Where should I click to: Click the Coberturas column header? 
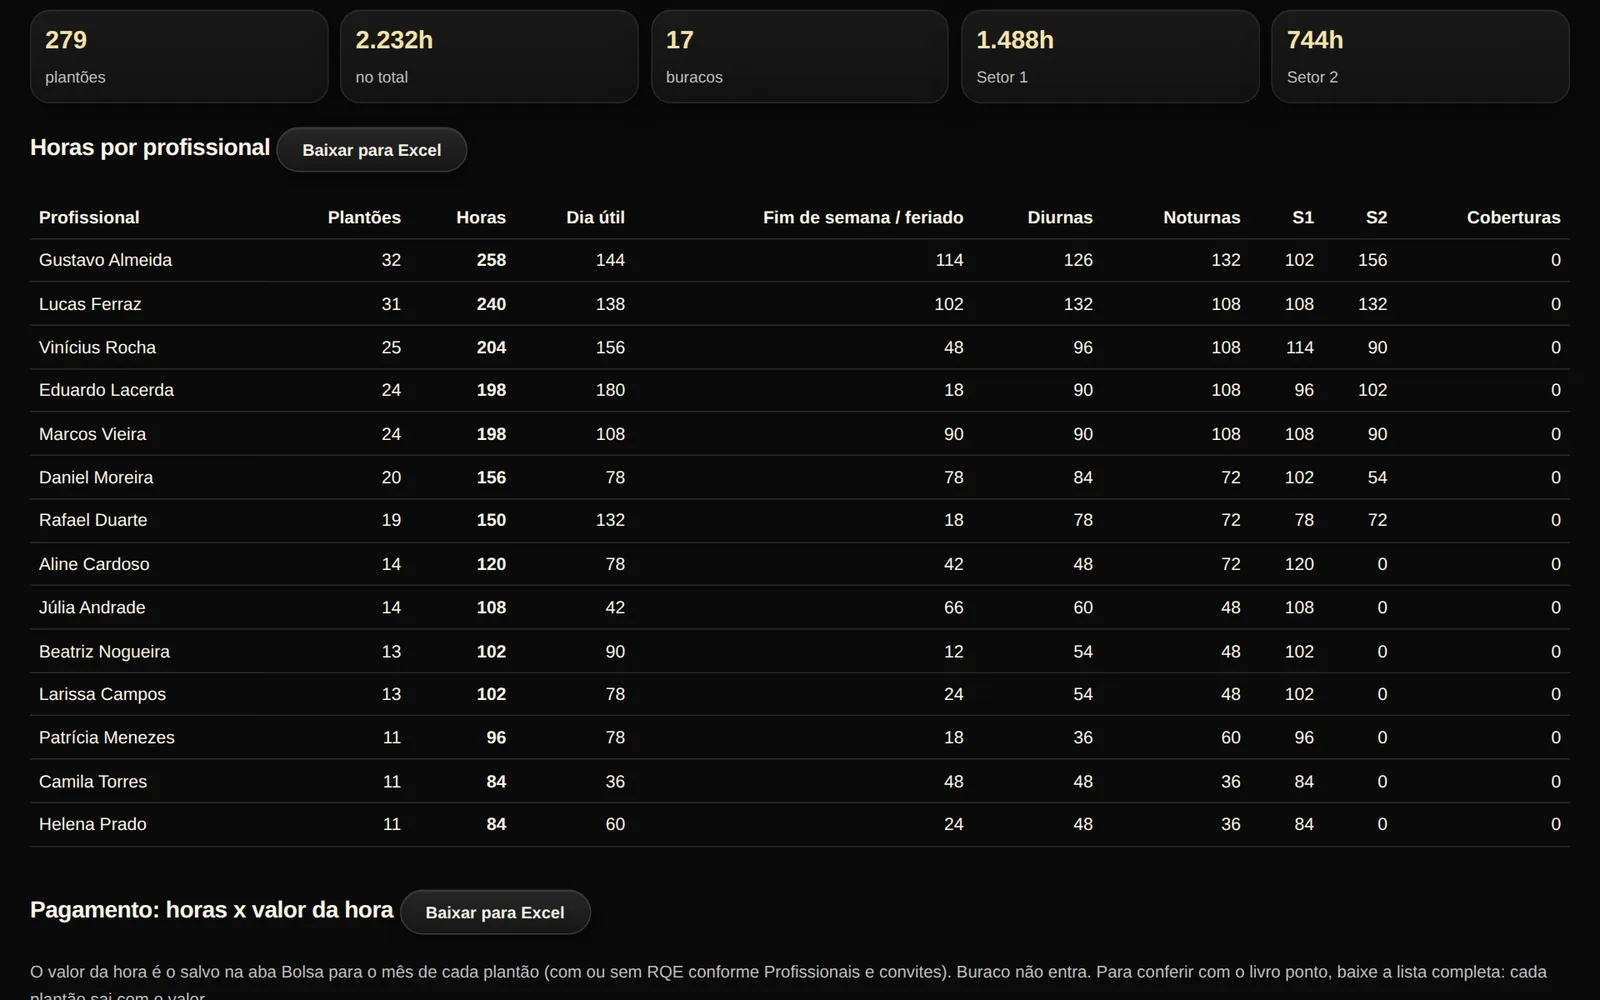click(1513, 217)
